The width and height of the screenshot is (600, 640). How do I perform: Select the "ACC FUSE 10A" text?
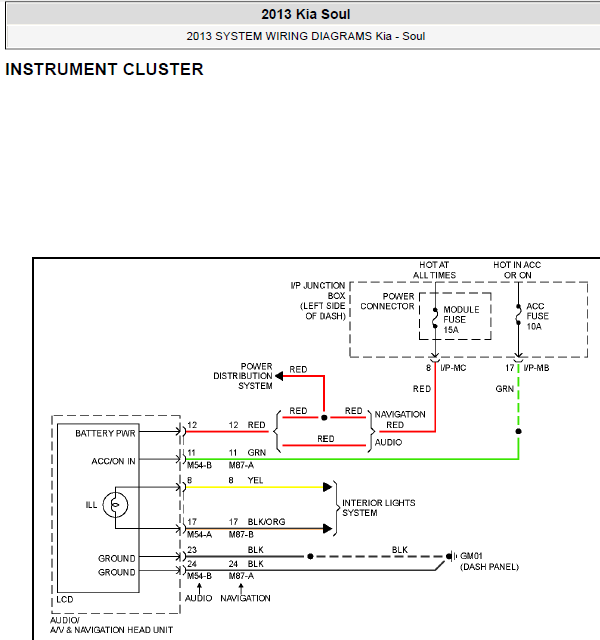537,316
